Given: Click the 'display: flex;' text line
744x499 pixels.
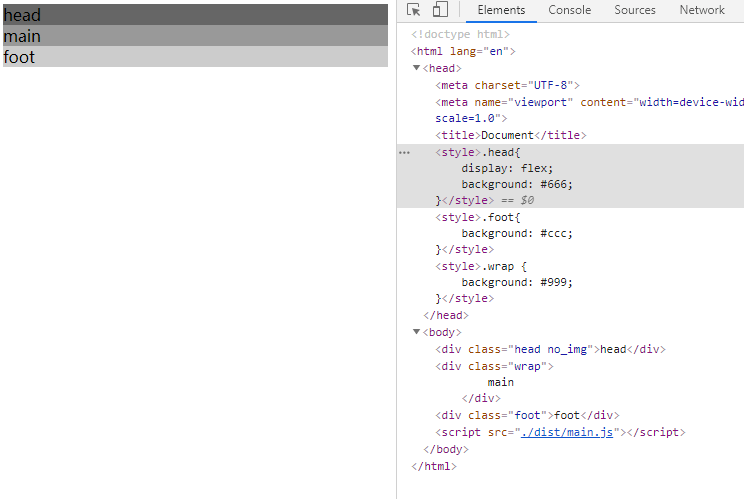Looking at the screenshot, I should pyautogui.click(x=507, y=168).
